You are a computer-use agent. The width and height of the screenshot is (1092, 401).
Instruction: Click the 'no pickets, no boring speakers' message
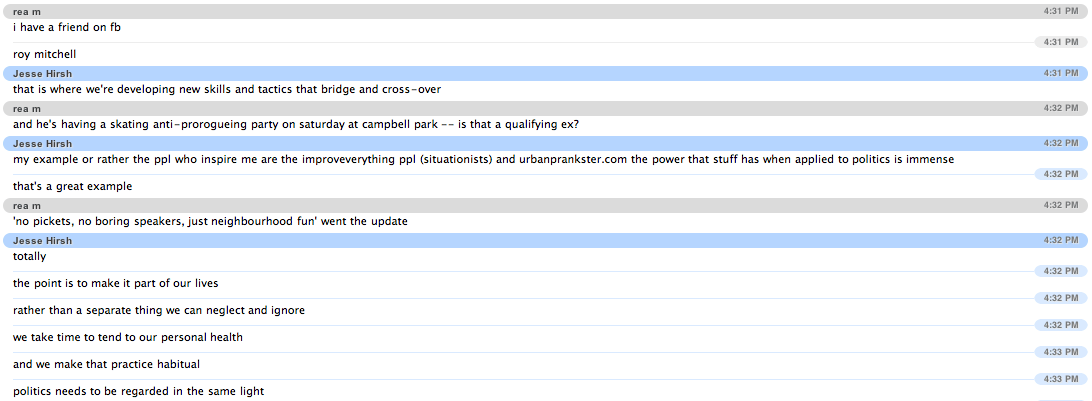pos(210,220)
